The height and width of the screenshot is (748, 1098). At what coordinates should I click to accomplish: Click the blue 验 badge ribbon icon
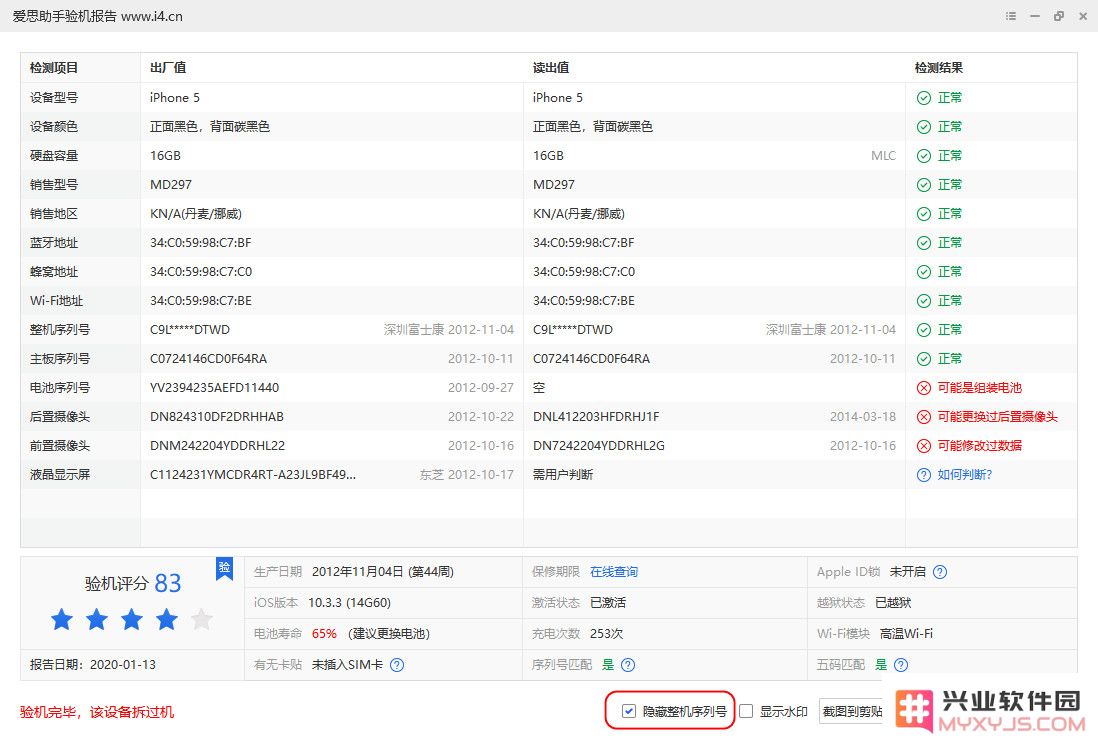point(224,569)
